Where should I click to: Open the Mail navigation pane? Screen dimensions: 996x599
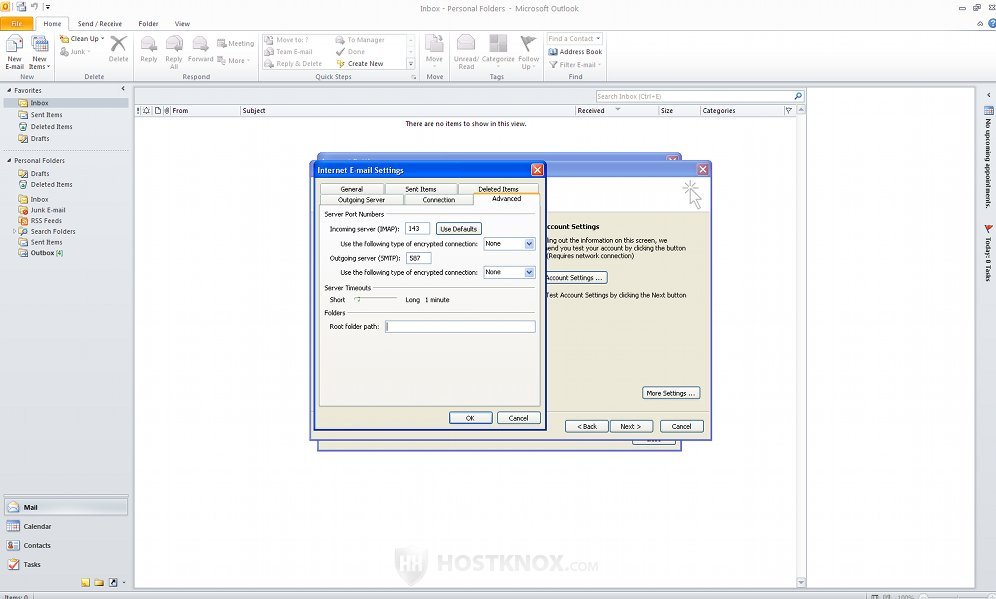[x=66, y=507]
